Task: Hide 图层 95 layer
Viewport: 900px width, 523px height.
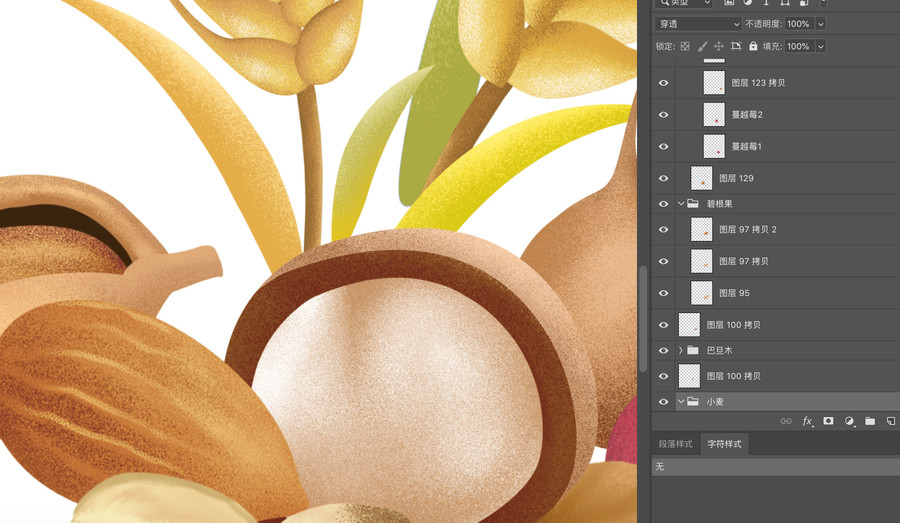Action: [664, 293]
